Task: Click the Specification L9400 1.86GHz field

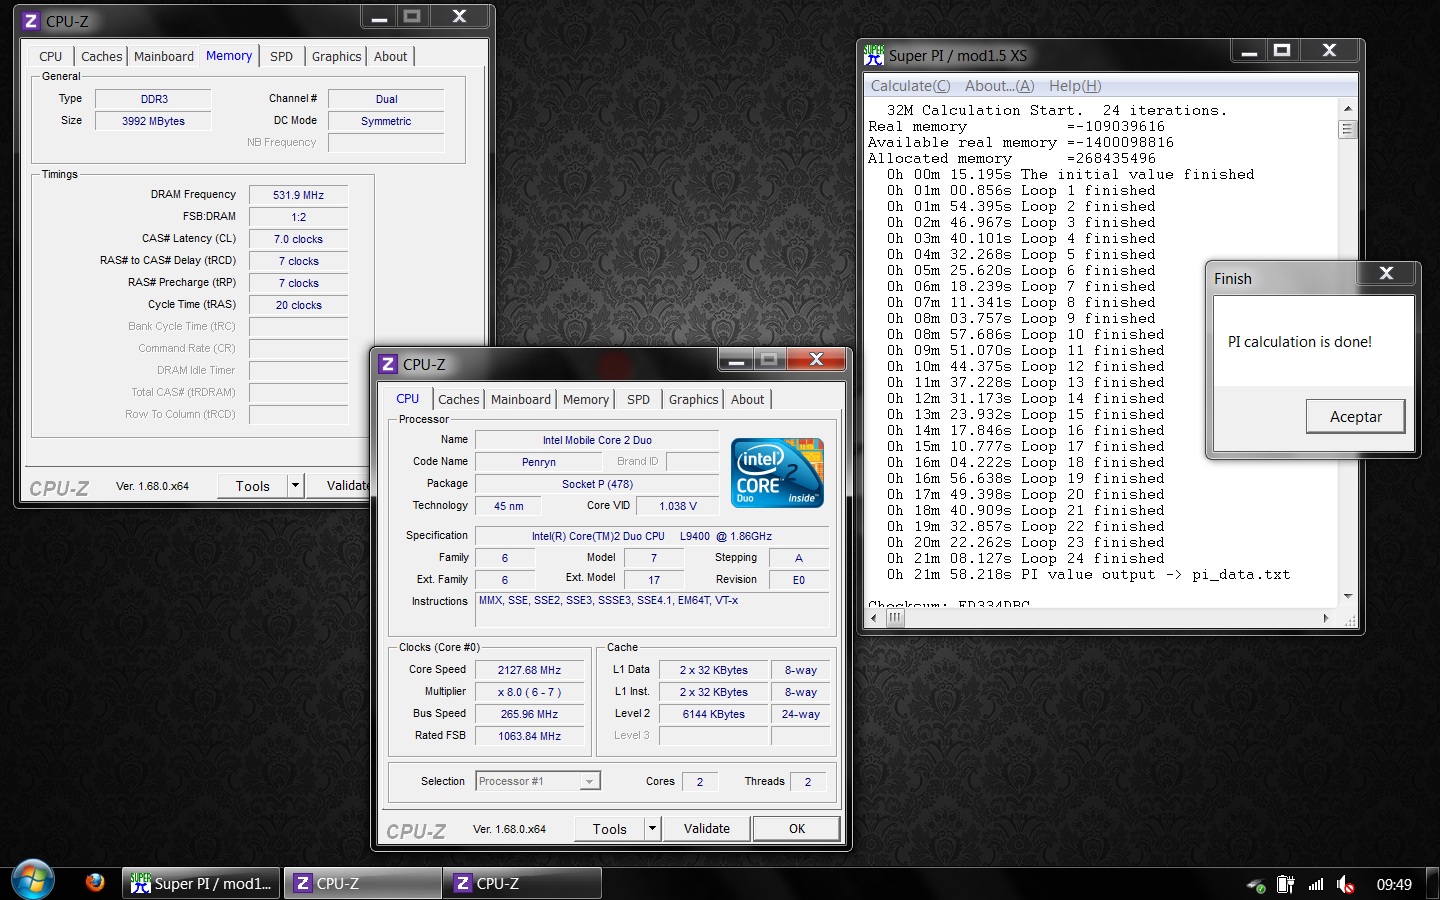Action: [652, 536]
